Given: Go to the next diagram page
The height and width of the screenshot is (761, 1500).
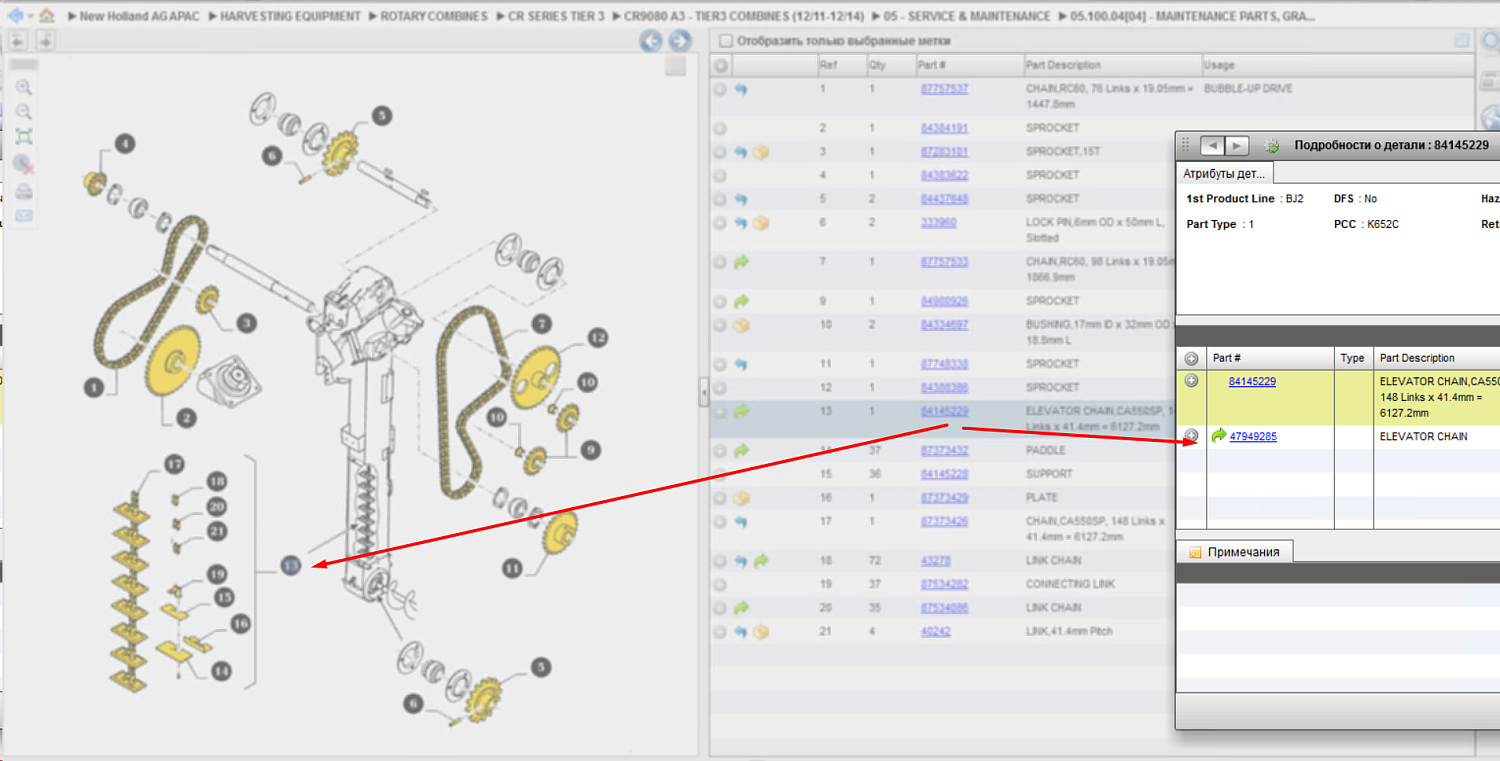Looking at the screenshot, I should click(x=680, y=41).
